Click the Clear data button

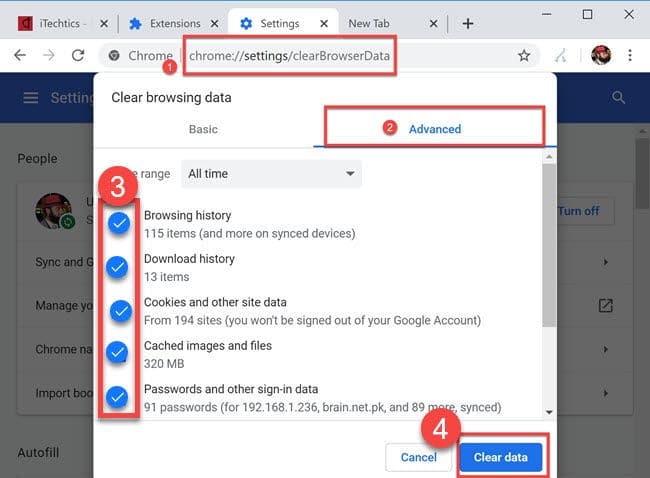pyautogui.click(x=501, y=457)
